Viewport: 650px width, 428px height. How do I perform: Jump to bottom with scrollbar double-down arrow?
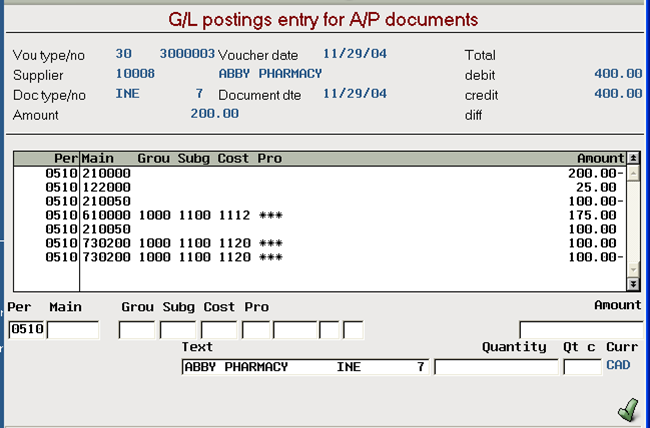pyautogui.click(x=633, y=284)
